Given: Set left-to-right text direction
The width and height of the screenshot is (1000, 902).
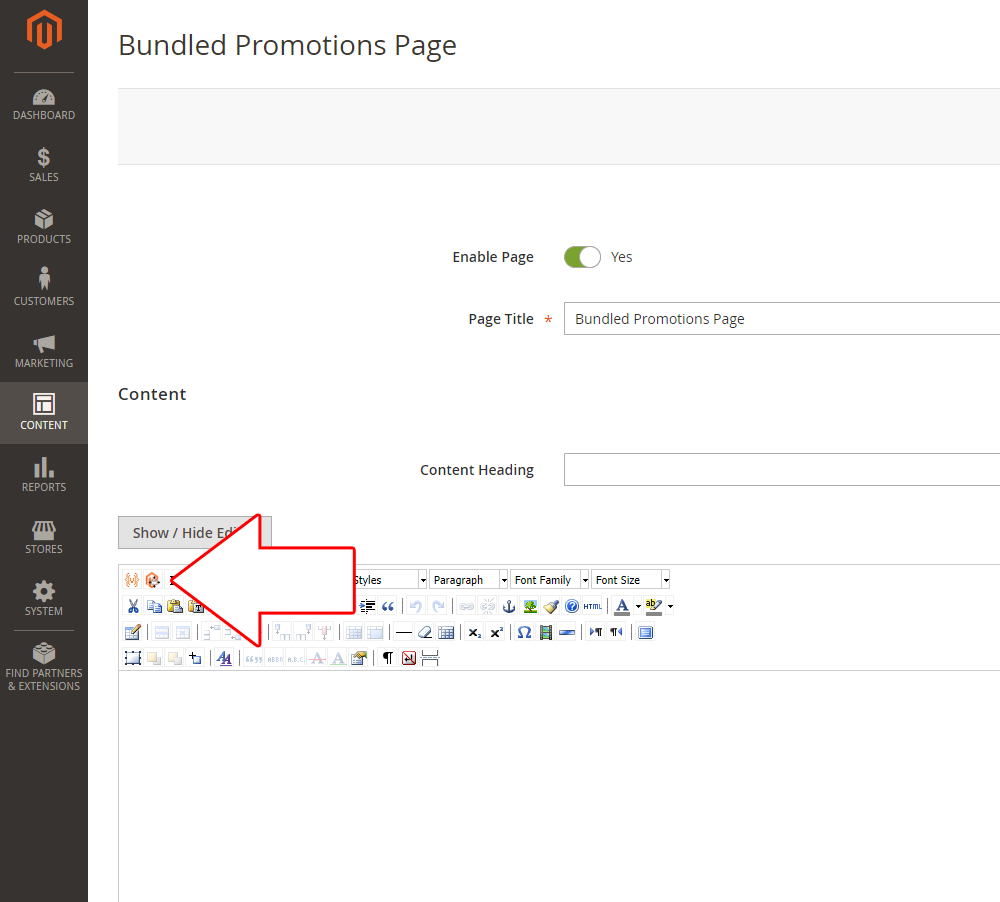Looking at the screenshot, I should point(596,632).
